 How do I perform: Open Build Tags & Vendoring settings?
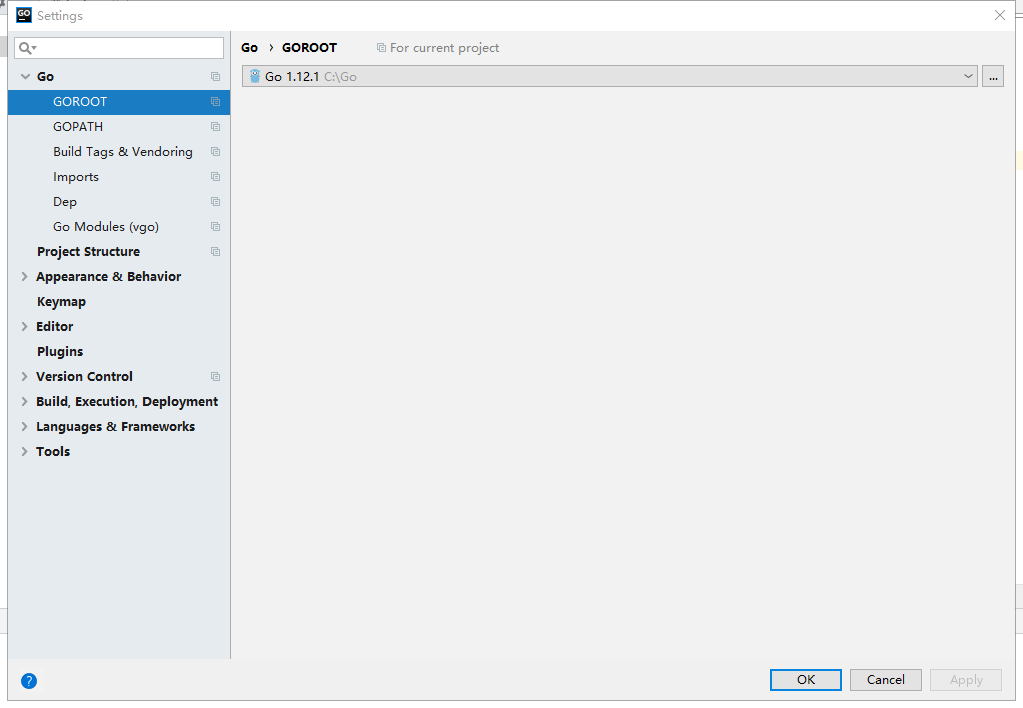119,151
